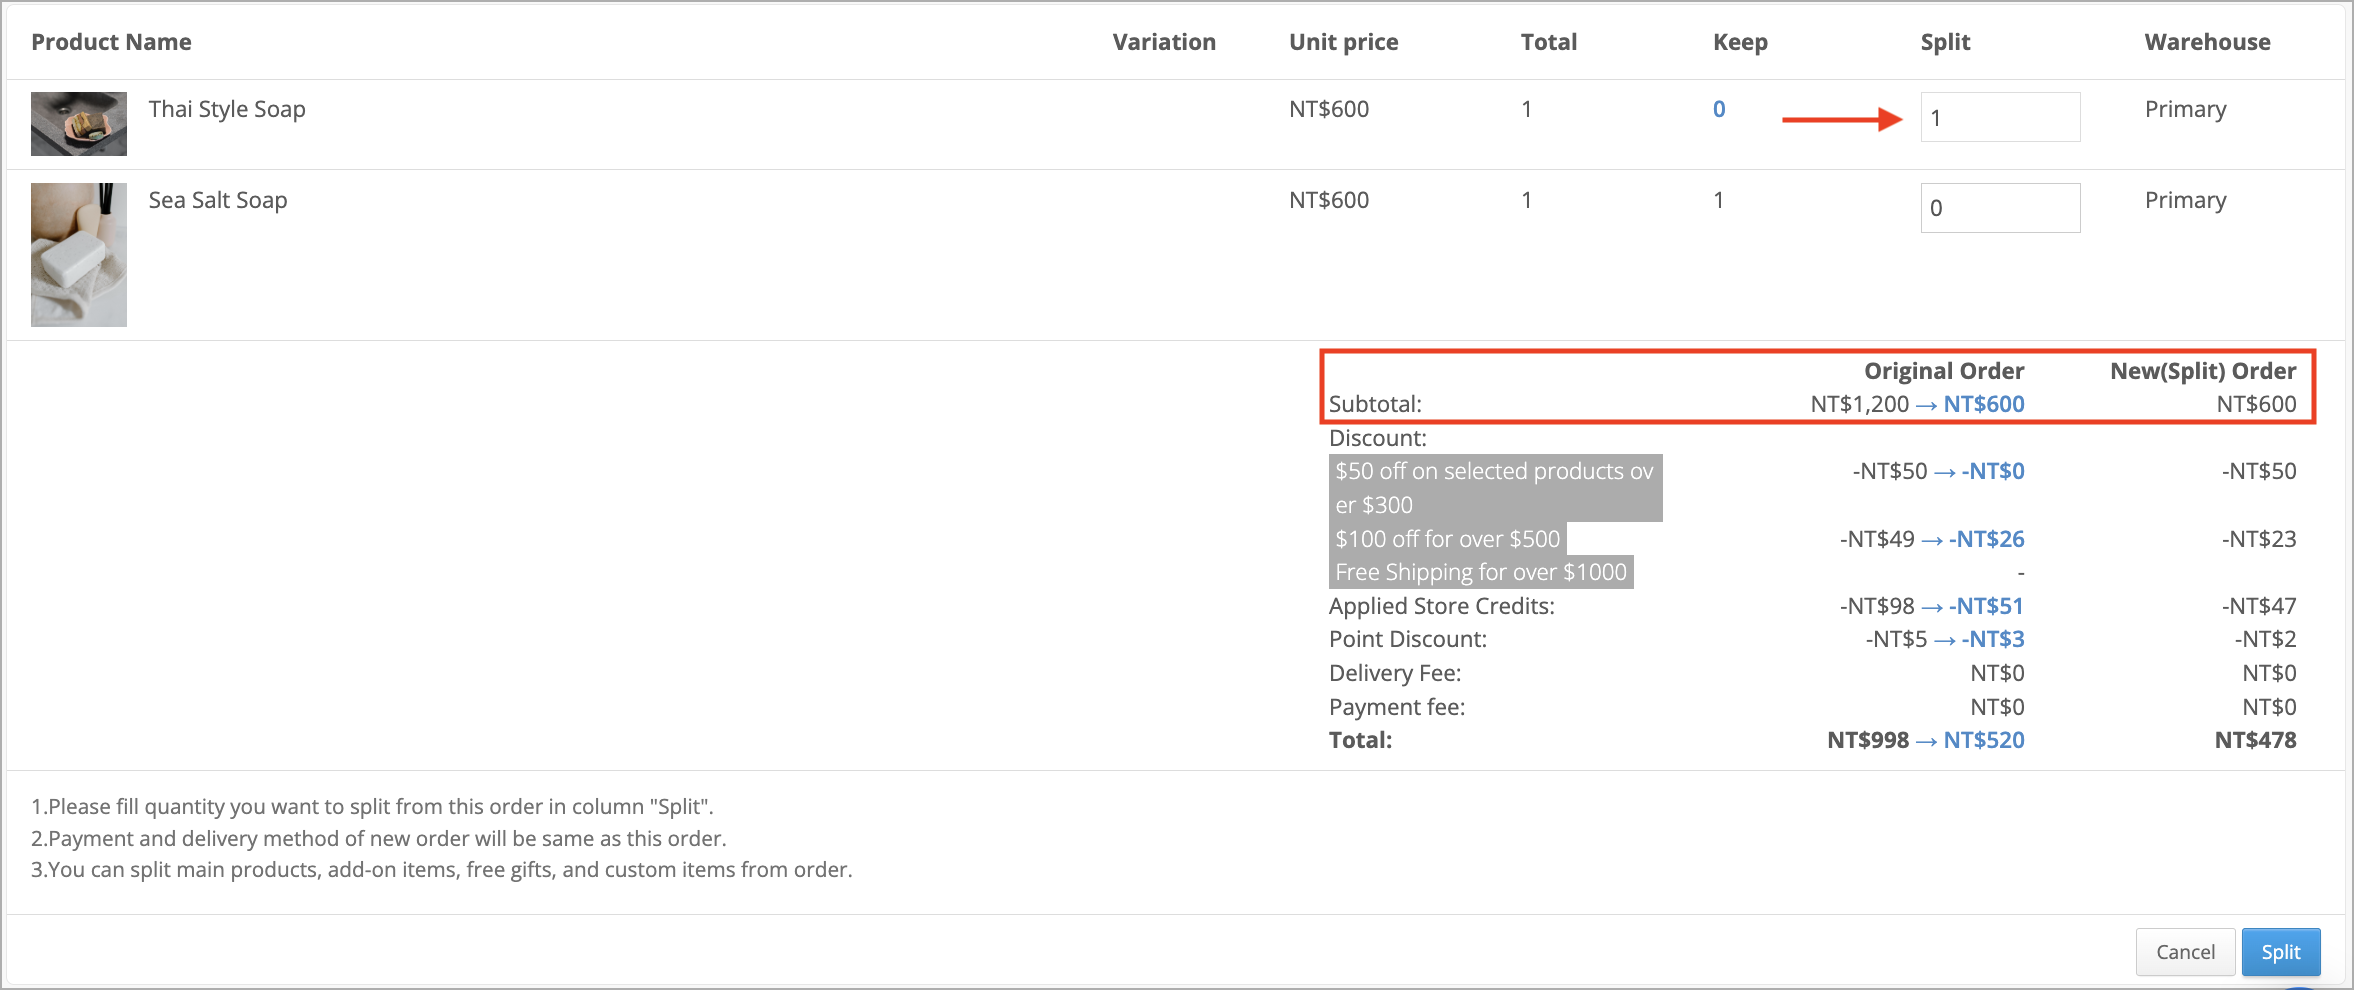This screenshot has width=2354, height=990.
Task: Click the Delivery Fee label
Action: click(x=1395, y=673)
